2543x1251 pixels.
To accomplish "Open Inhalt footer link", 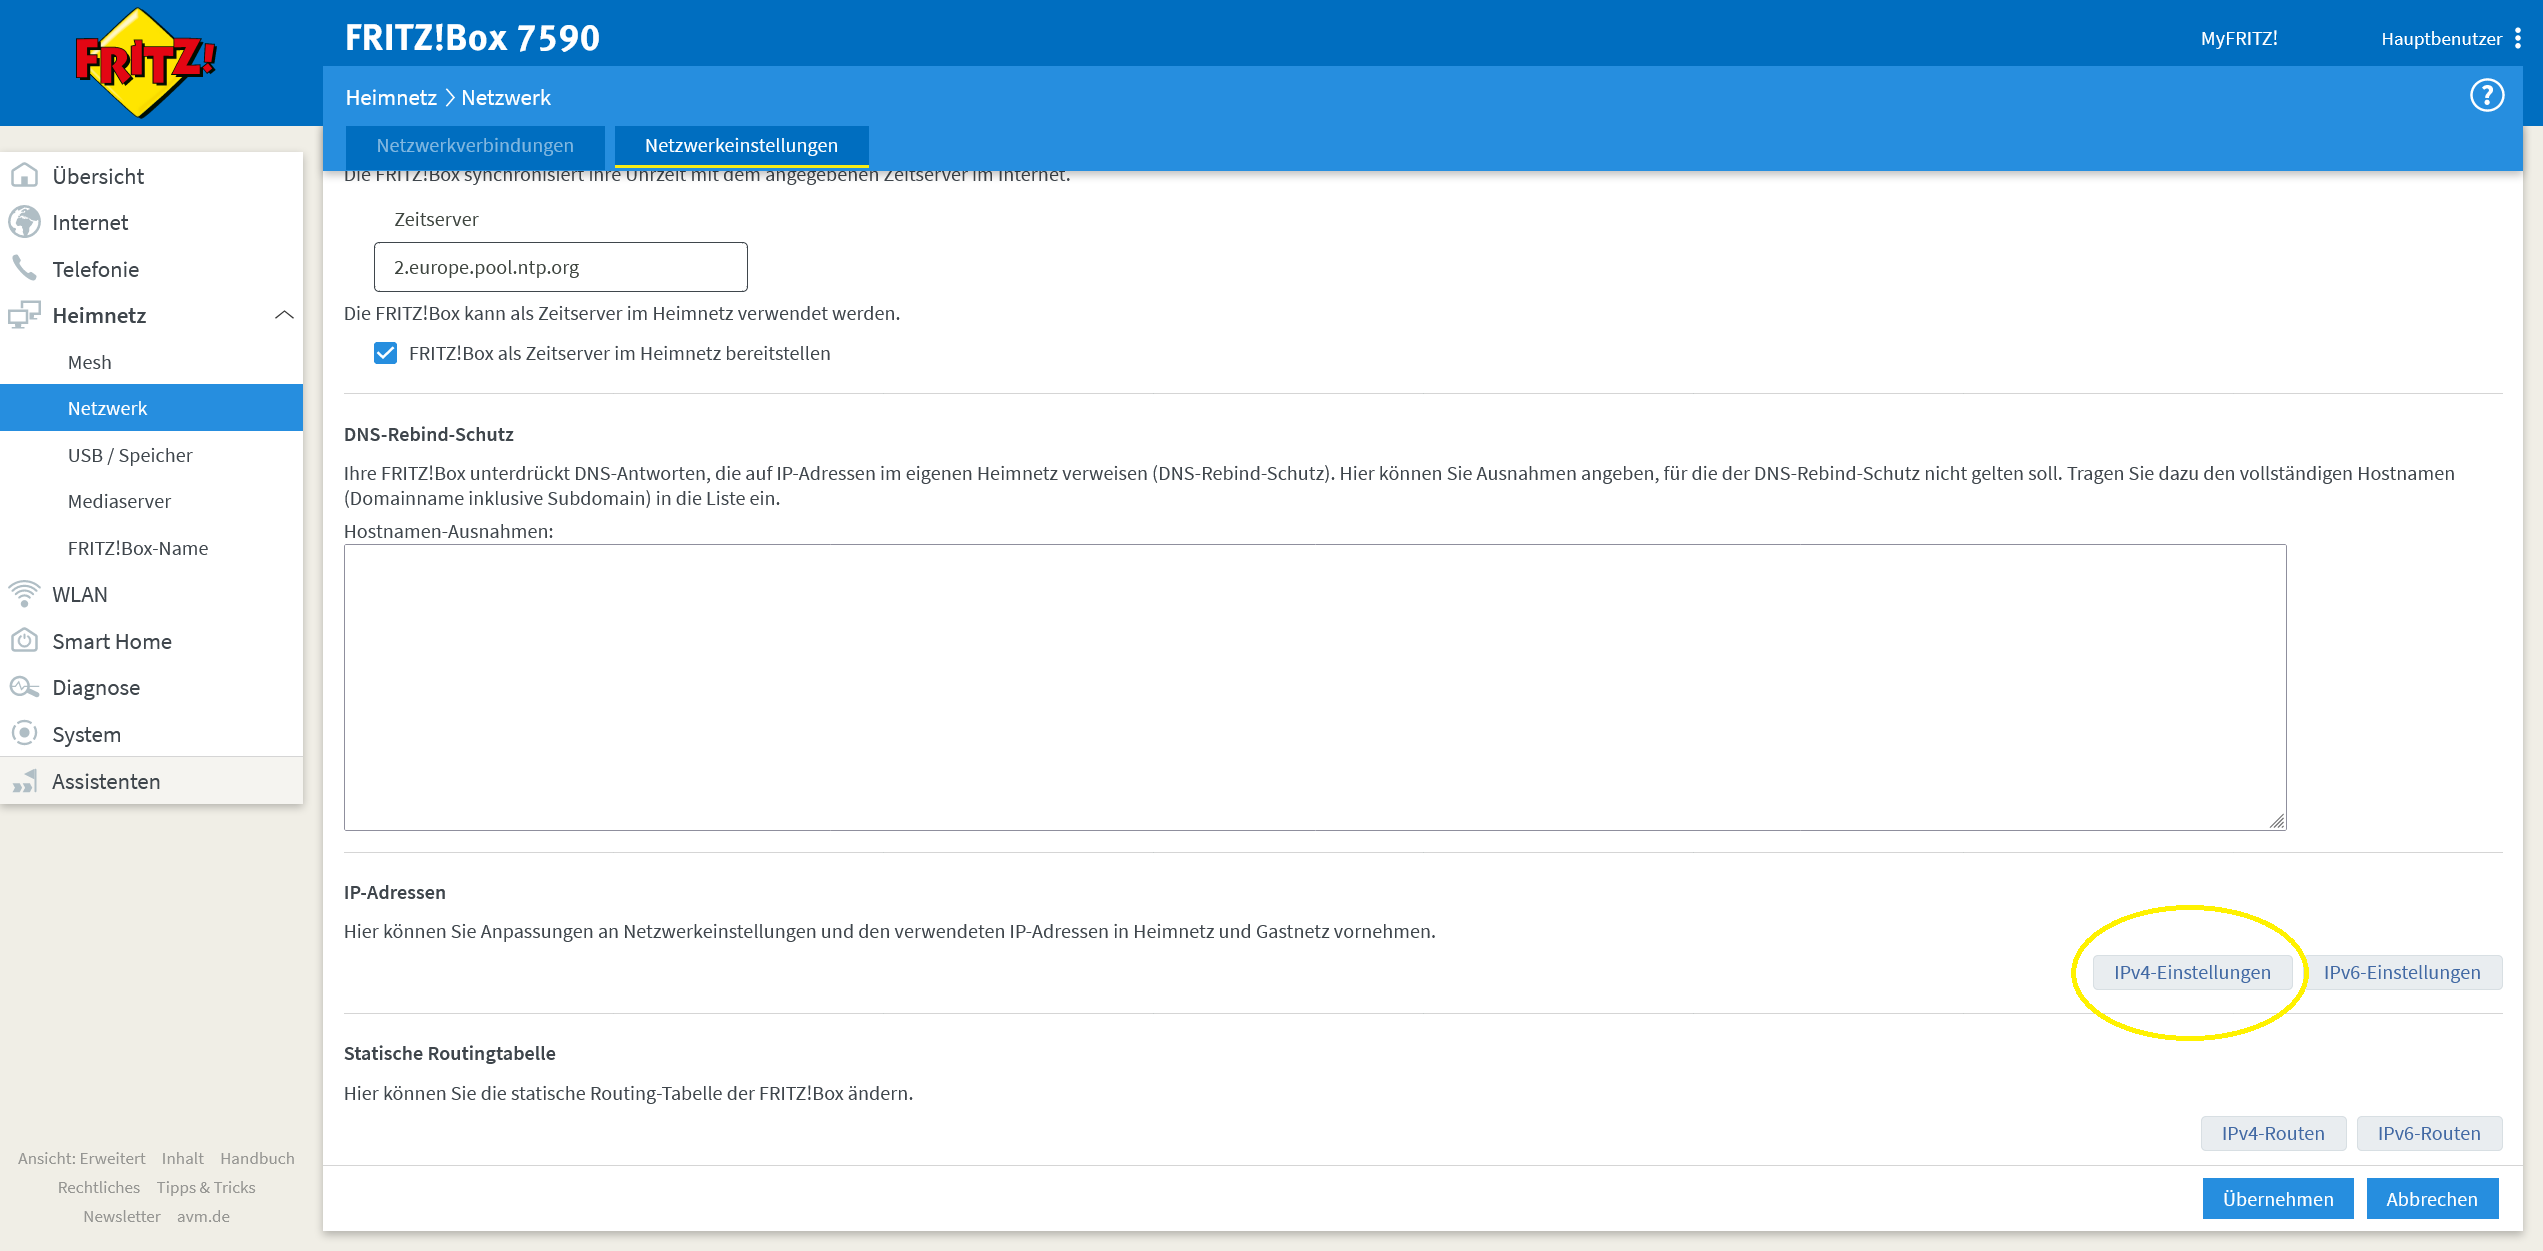I will pos(182,1158).
